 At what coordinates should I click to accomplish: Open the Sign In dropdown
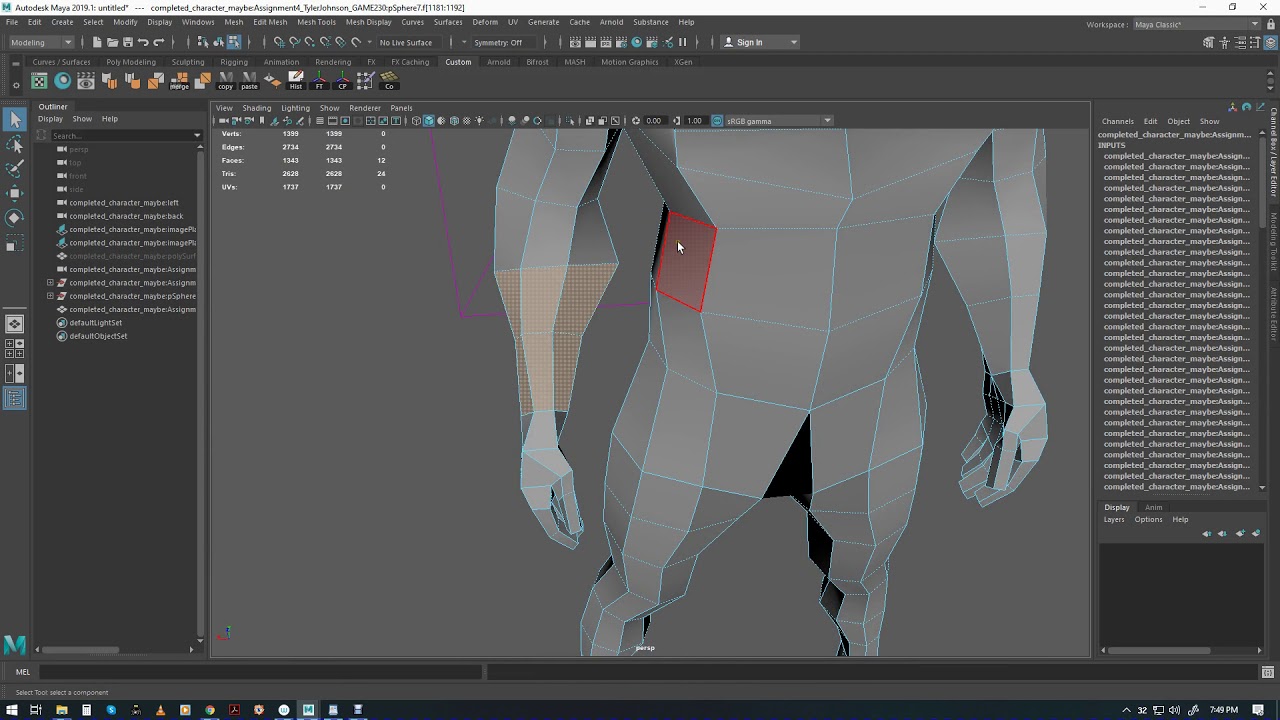click(760, 42)
